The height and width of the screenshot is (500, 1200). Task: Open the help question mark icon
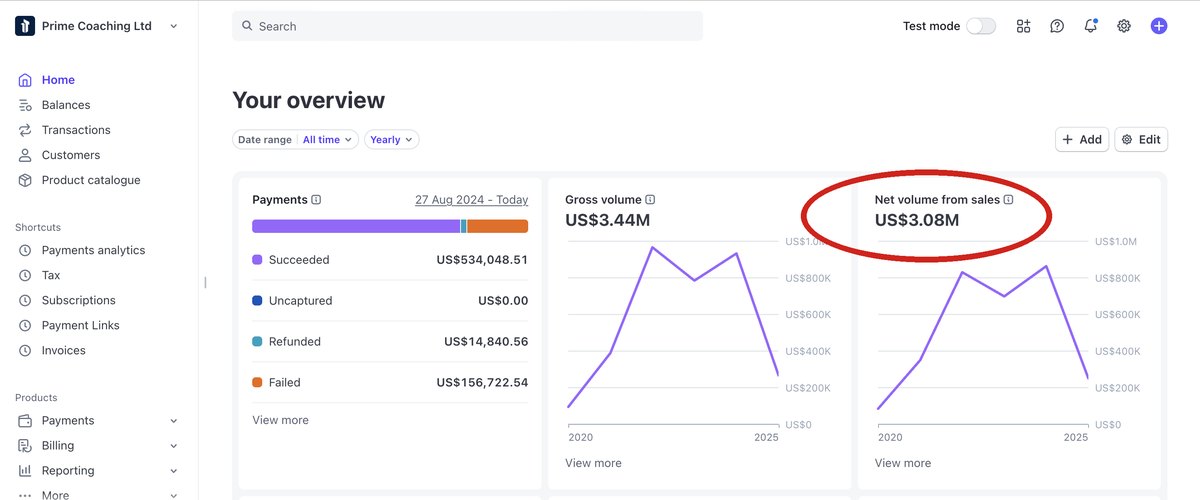click(1057, 26)
